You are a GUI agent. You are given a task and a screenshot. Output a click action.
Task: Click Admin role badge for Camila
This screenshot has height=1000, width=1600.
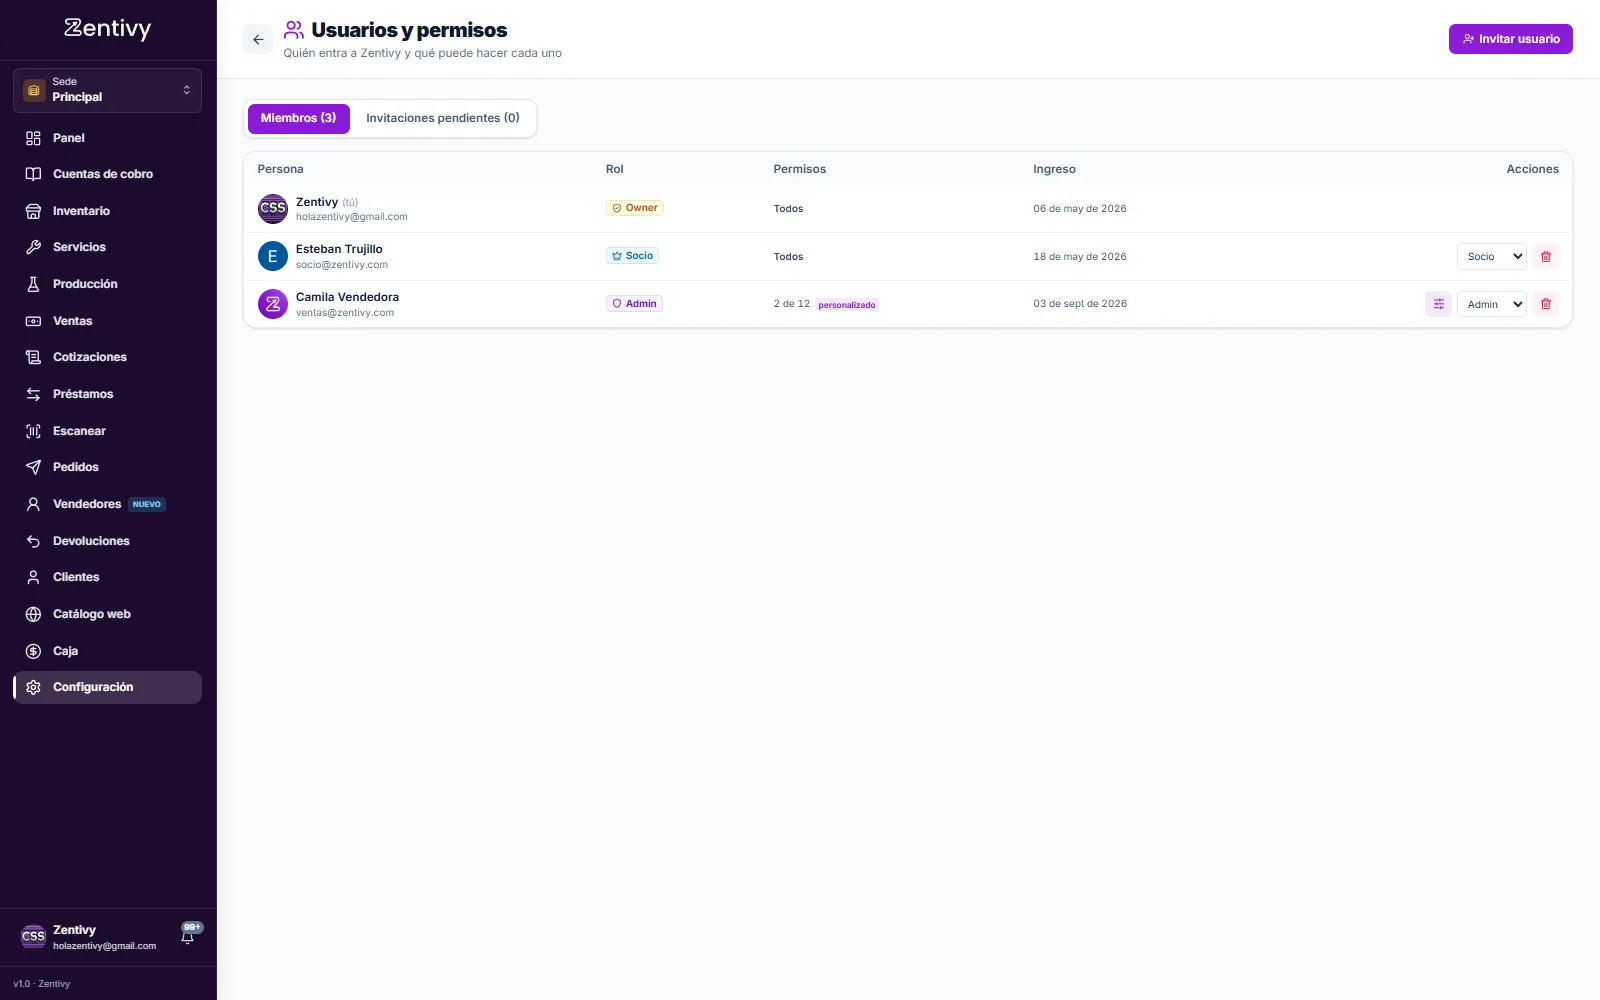pos(634,304)
